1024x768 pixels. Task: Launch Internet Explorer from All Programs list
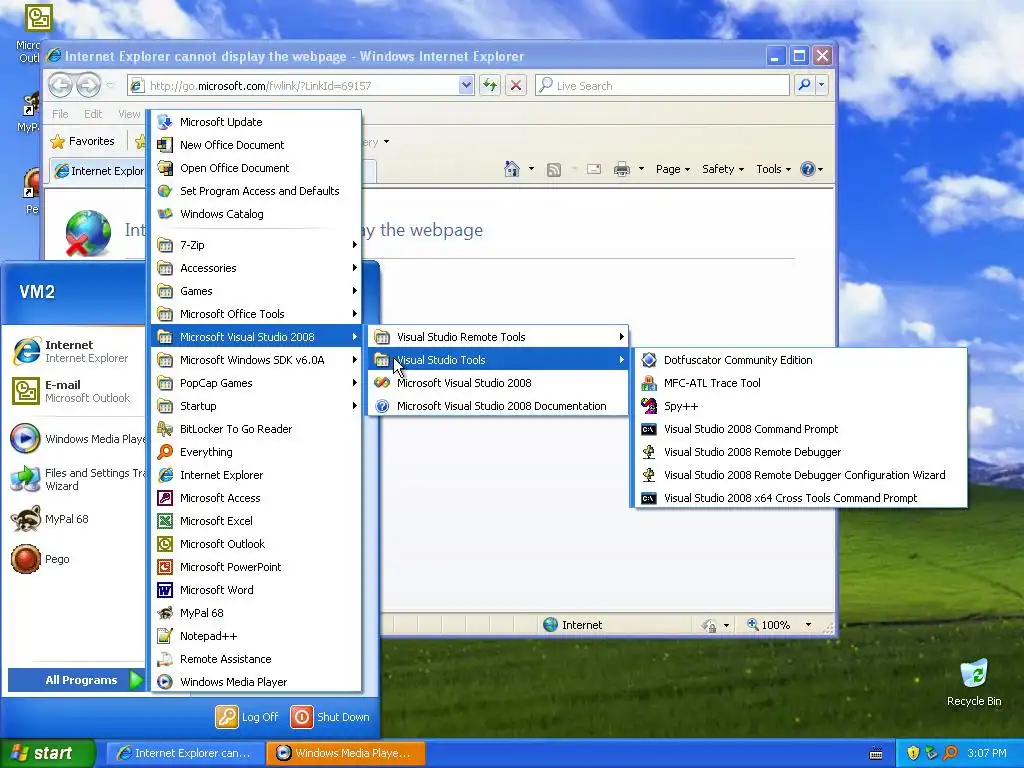click(x=257, y=475)
